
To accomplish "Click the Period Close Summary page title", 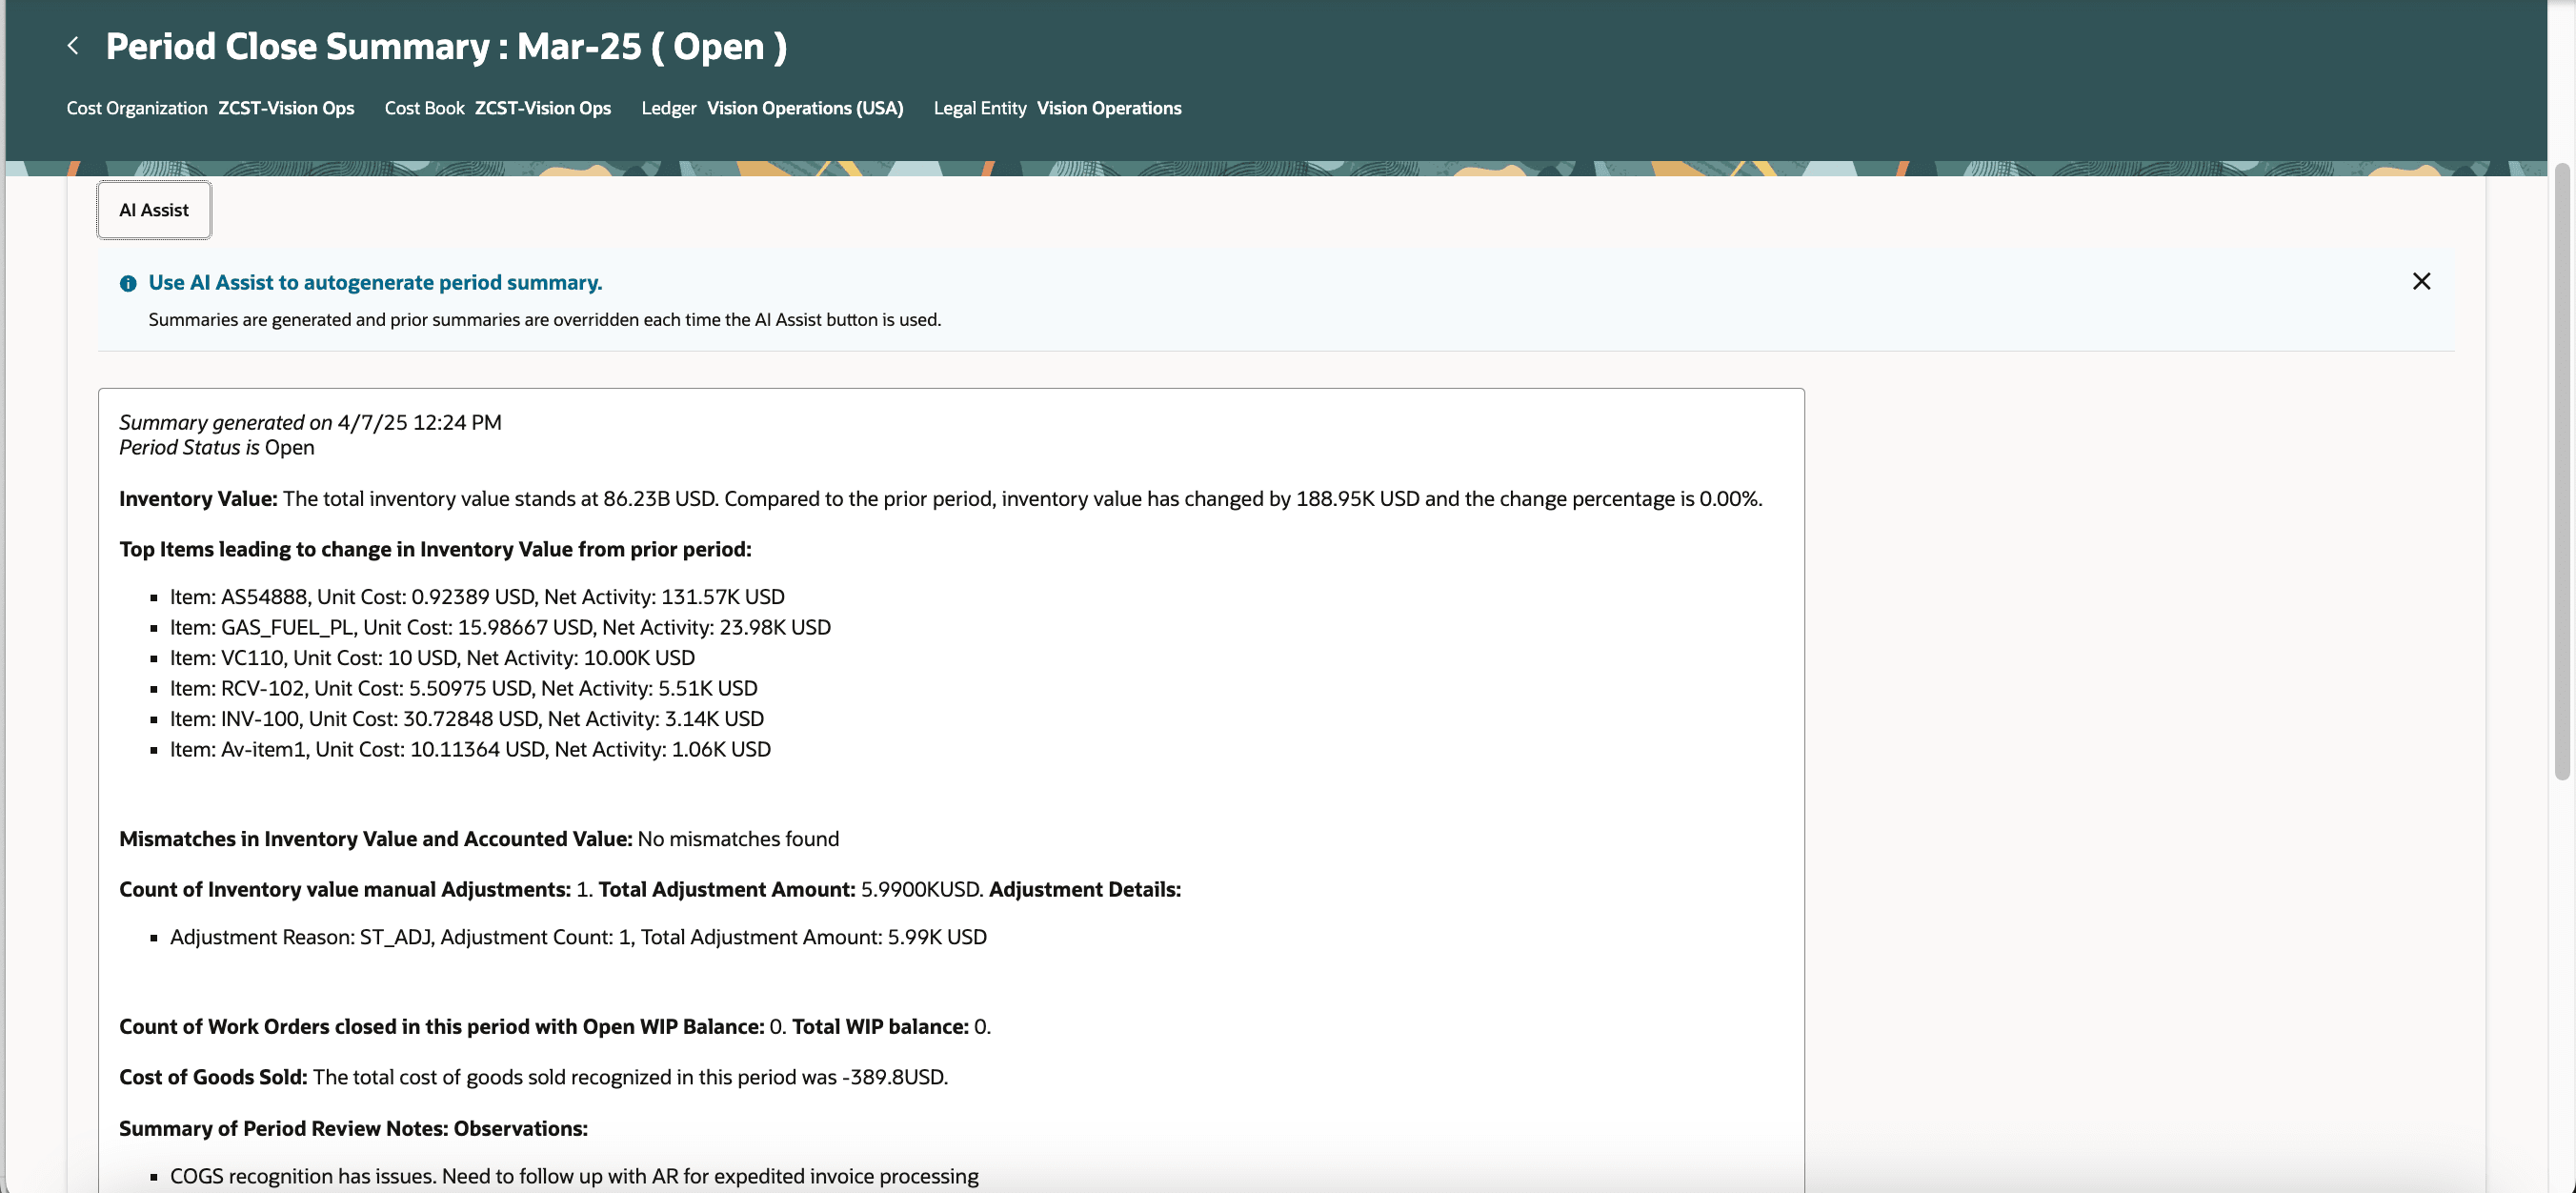I will pos(446,47).
